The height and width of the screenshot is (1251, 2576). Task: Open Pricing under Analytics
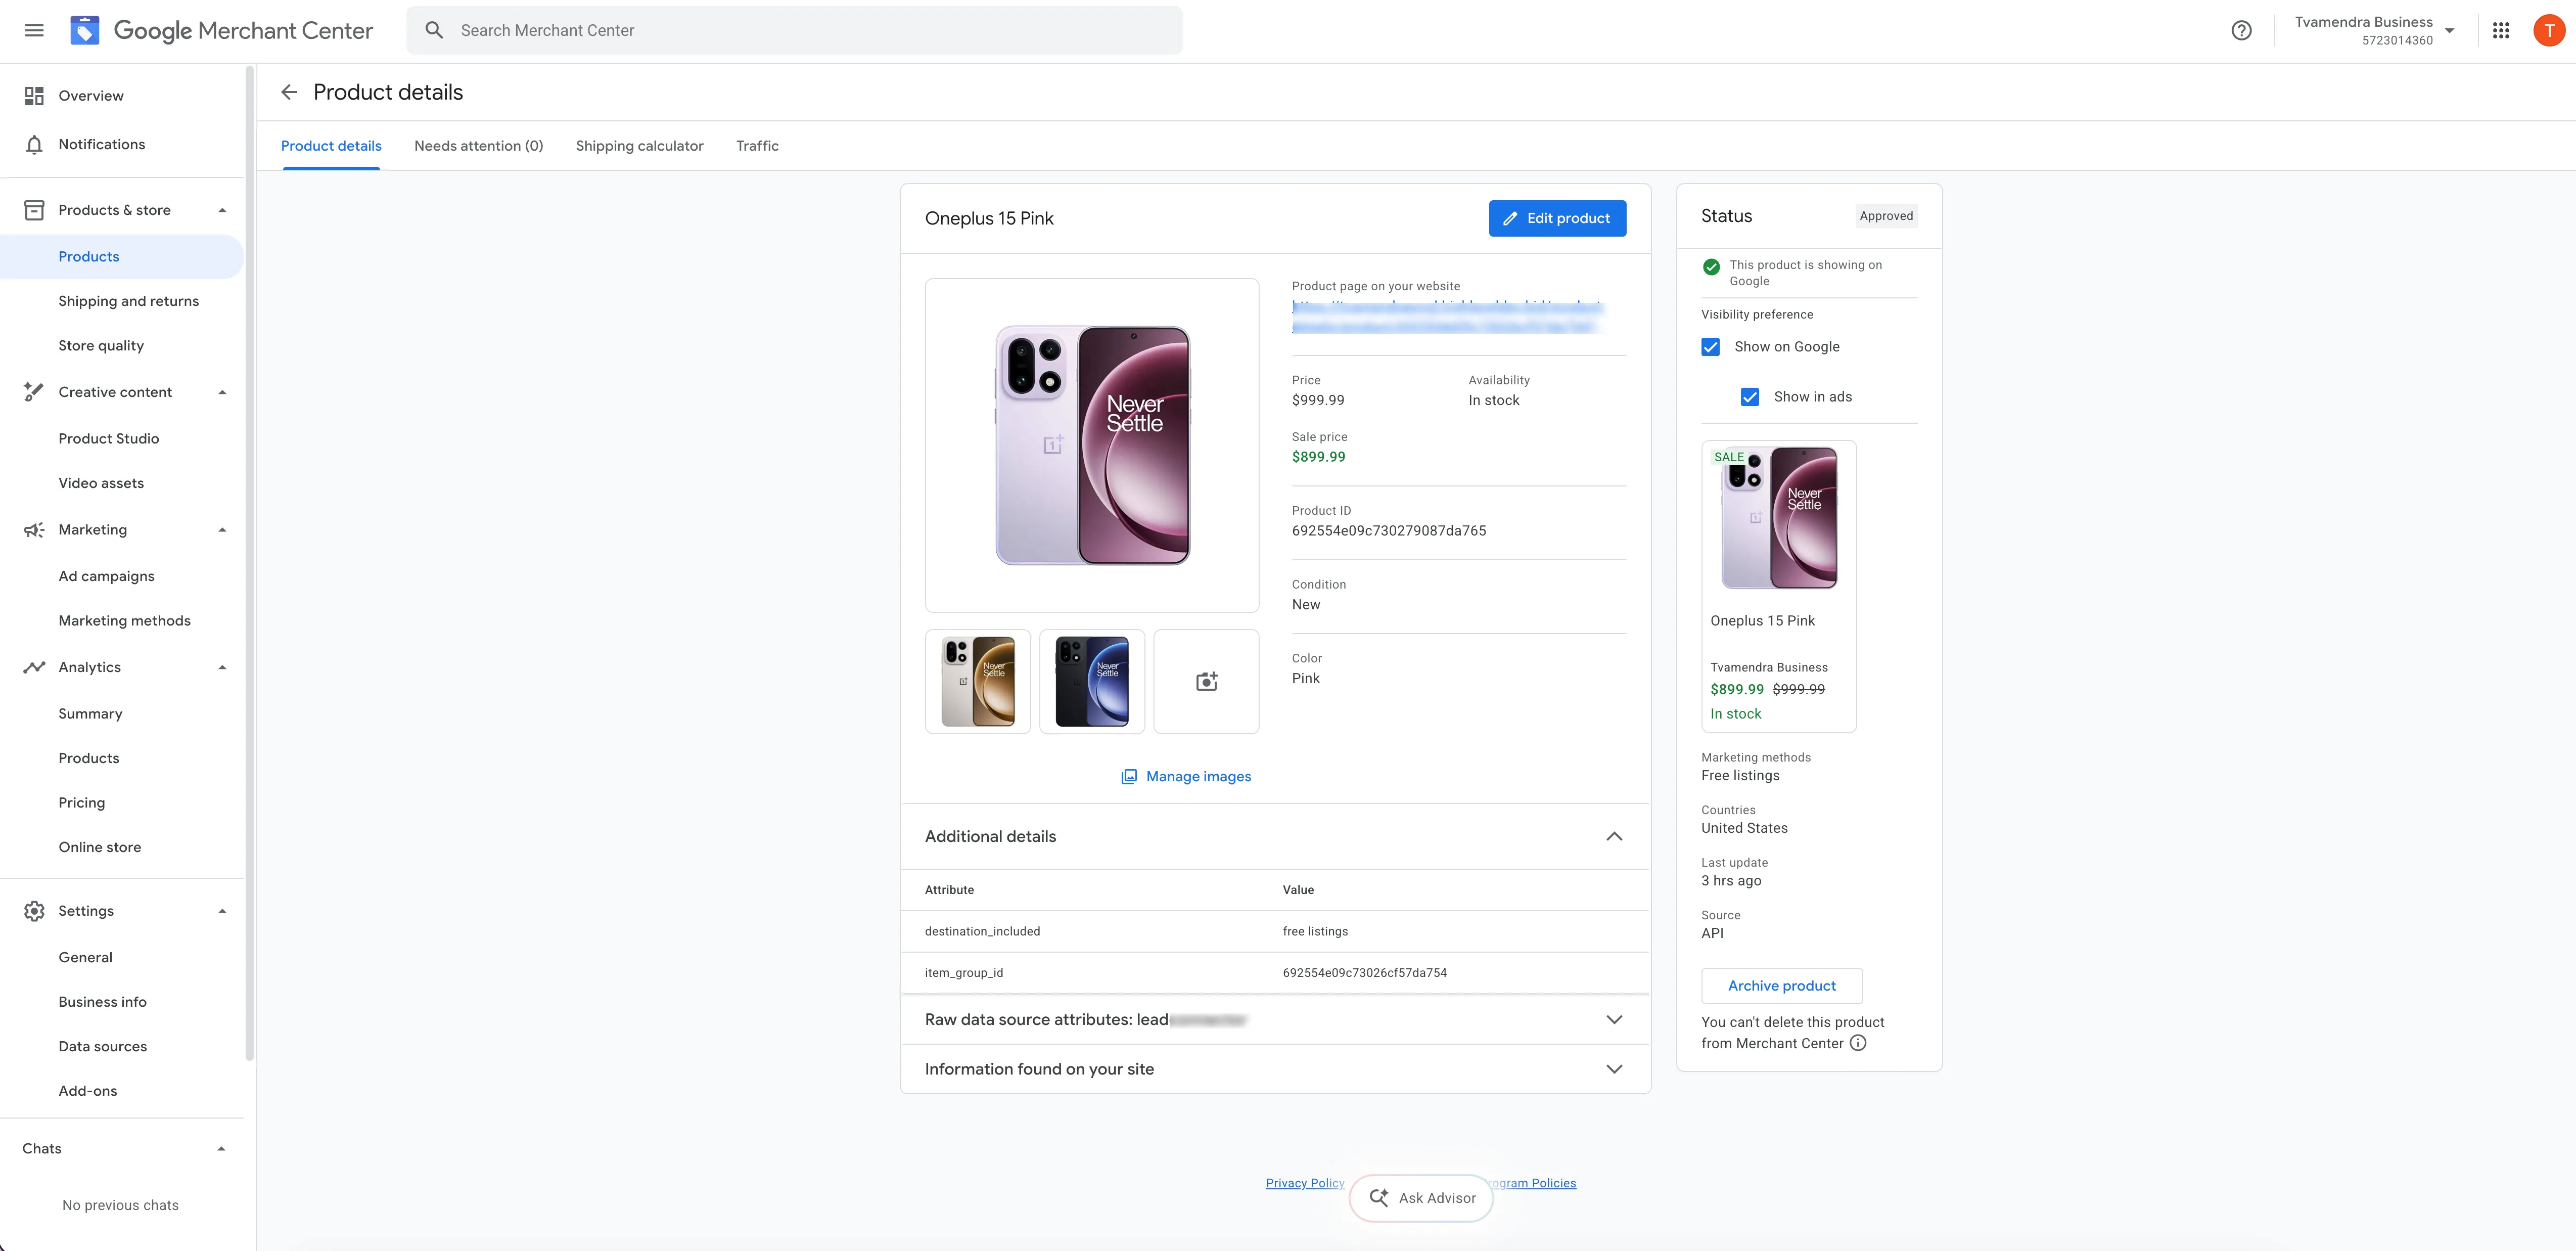pyautogui.click(x=82, y=802)
